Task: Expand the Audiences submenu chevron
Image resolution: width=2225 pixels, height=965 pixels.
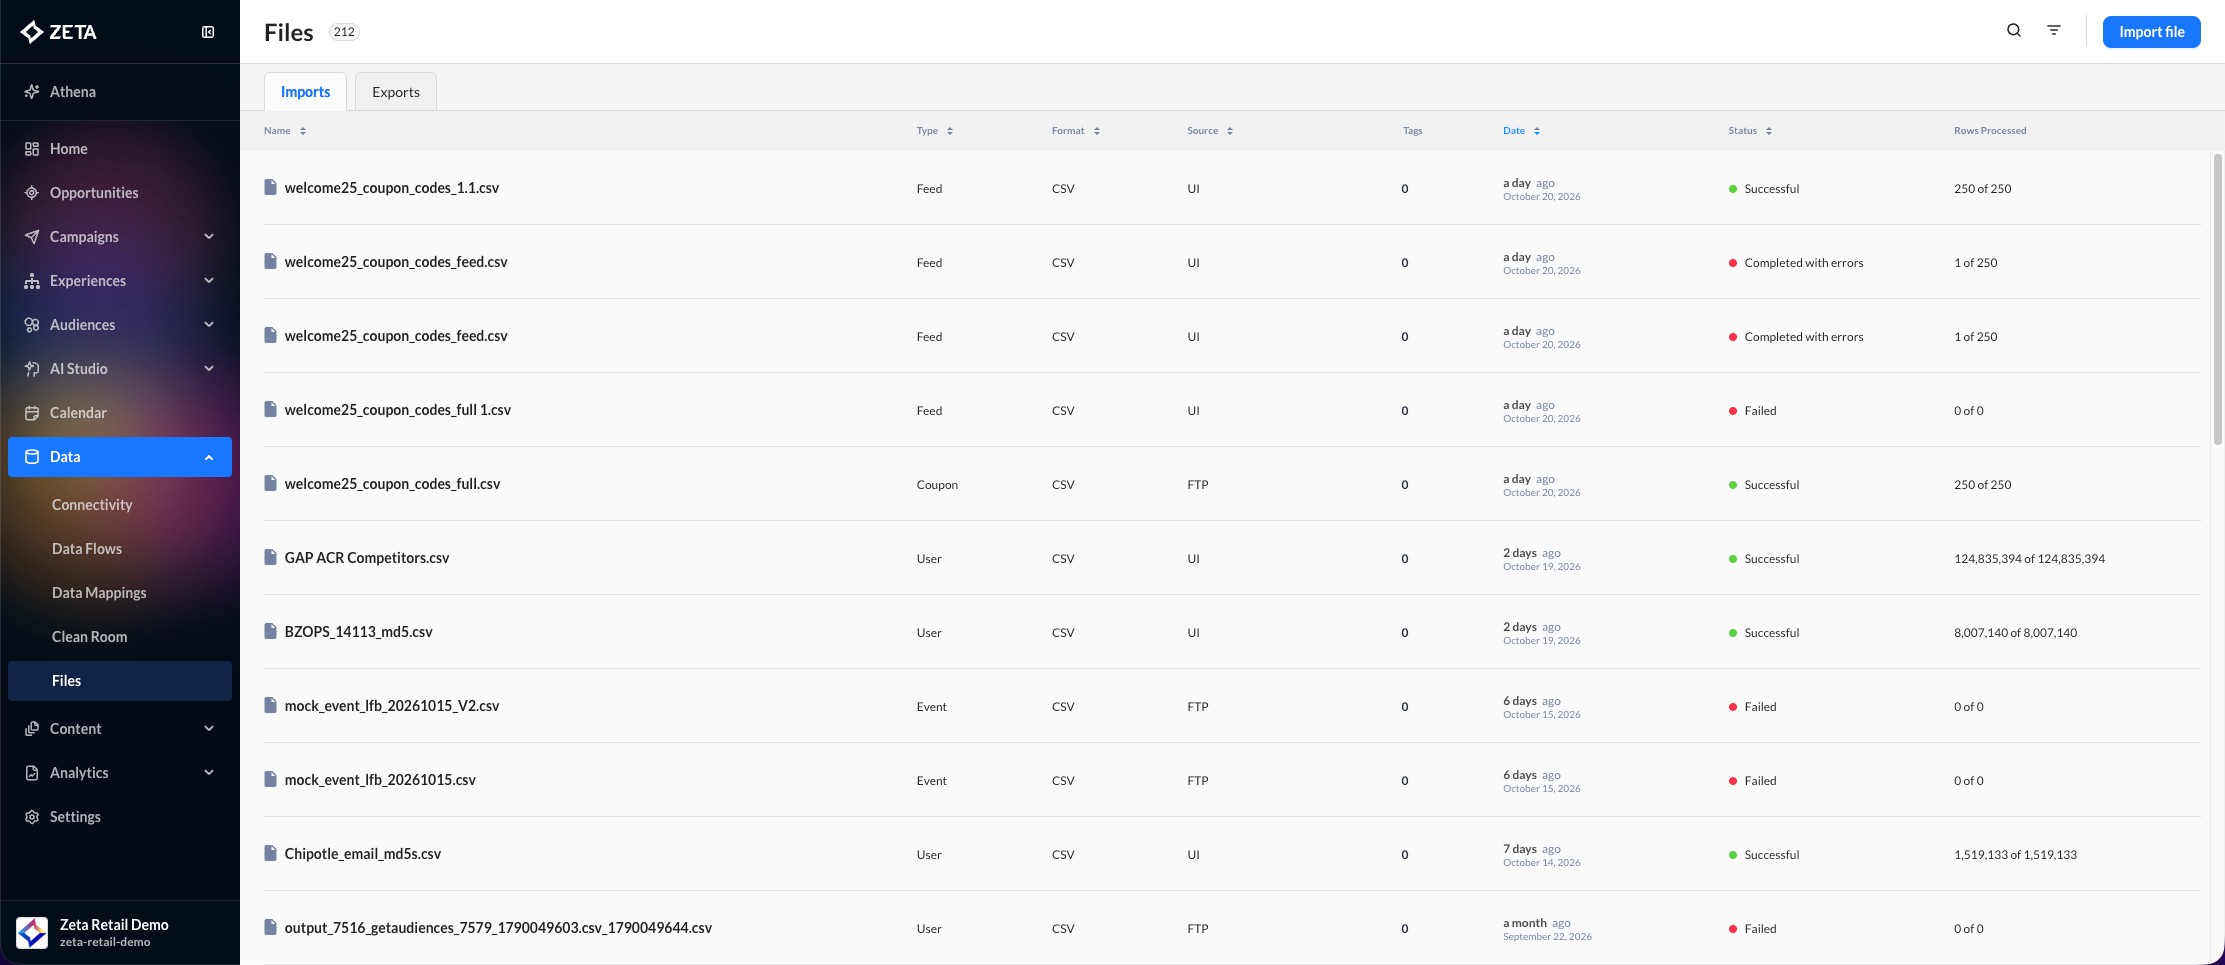Action: (209, 325)
